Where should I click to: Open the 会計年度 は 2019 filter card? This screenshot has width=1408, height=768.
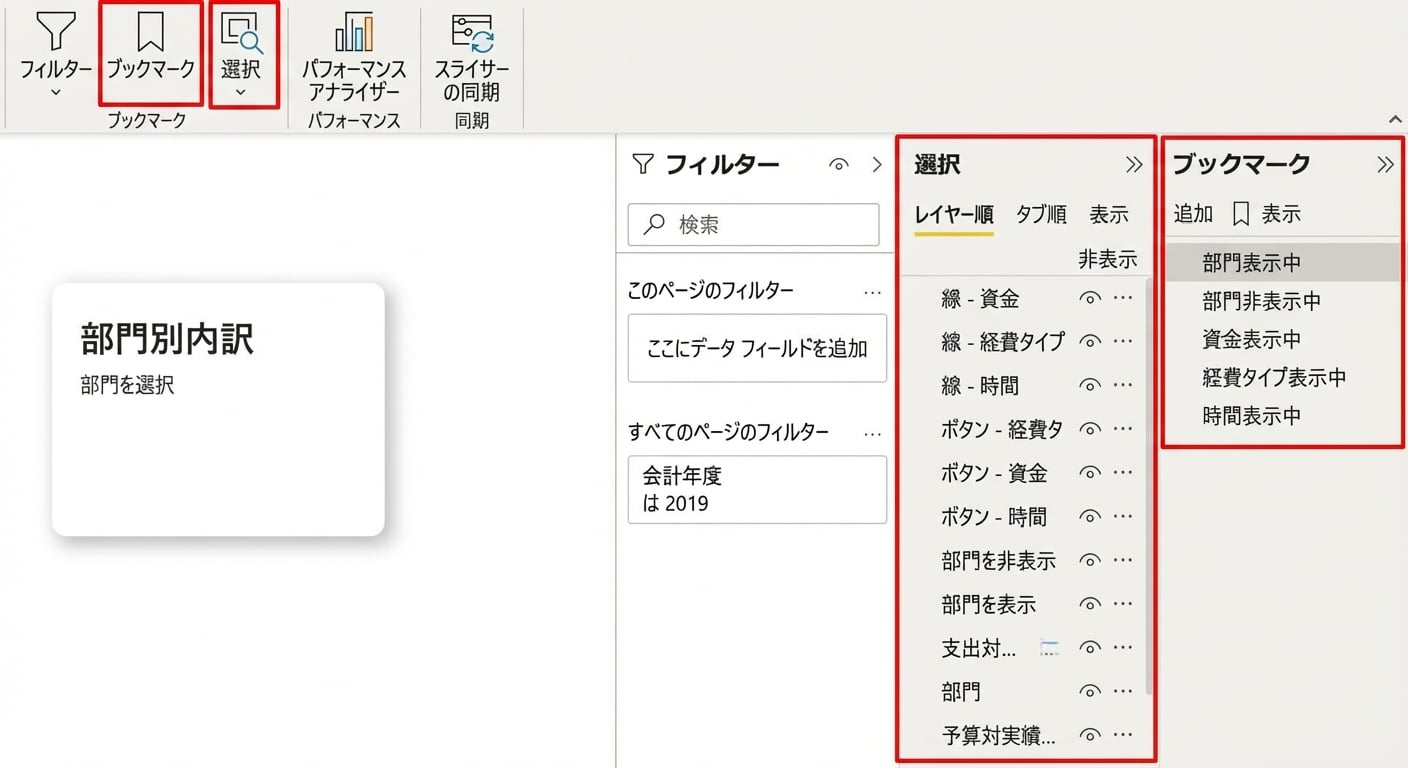(x=757, y=489)
